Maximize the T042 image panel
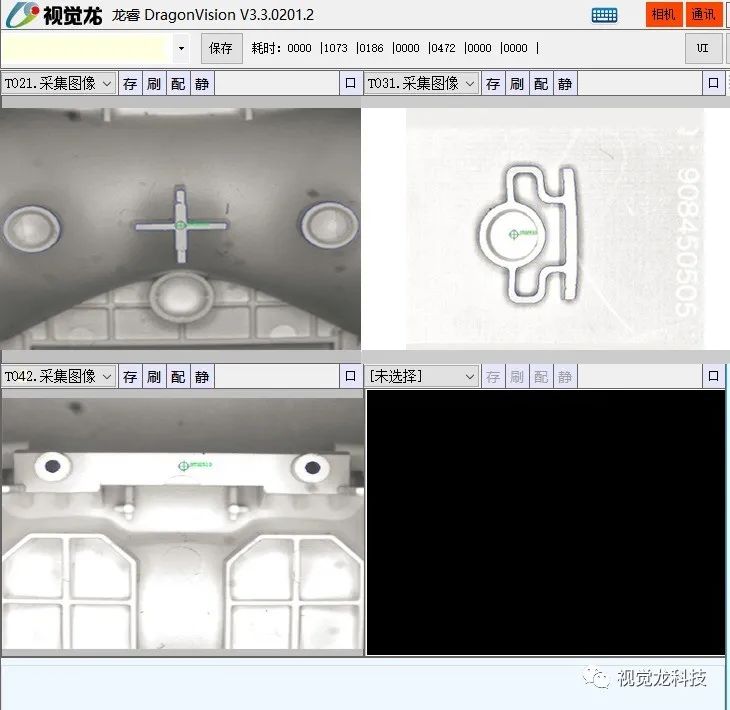 tap(350, 377)
